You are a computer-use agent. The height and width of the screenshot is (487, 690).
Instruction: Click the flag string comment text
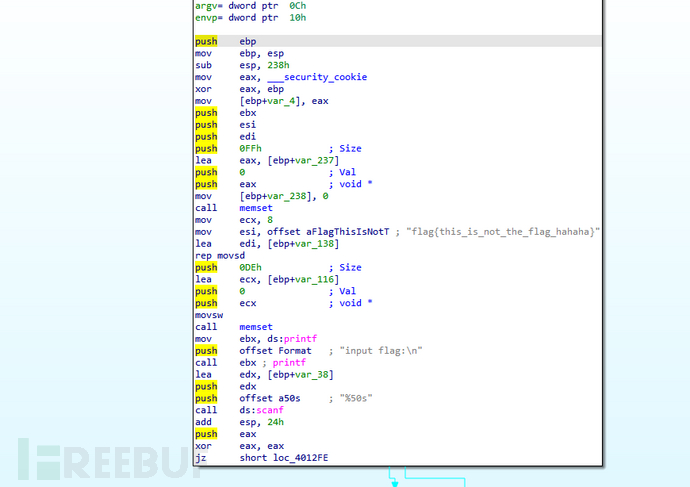click(499, 232)
